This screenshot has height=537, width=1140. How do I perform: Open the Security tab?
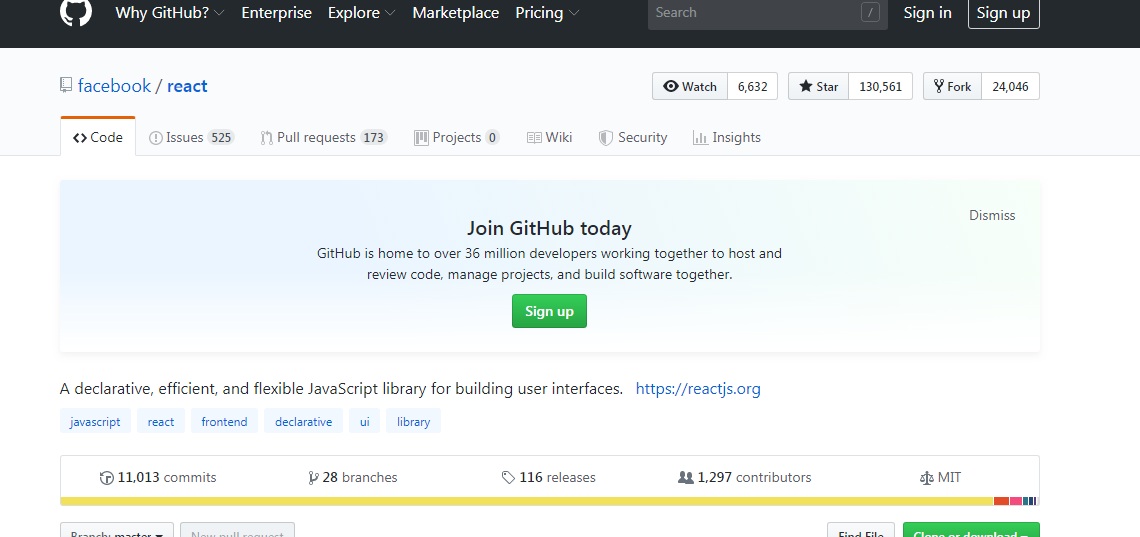[x=633, y=137]
